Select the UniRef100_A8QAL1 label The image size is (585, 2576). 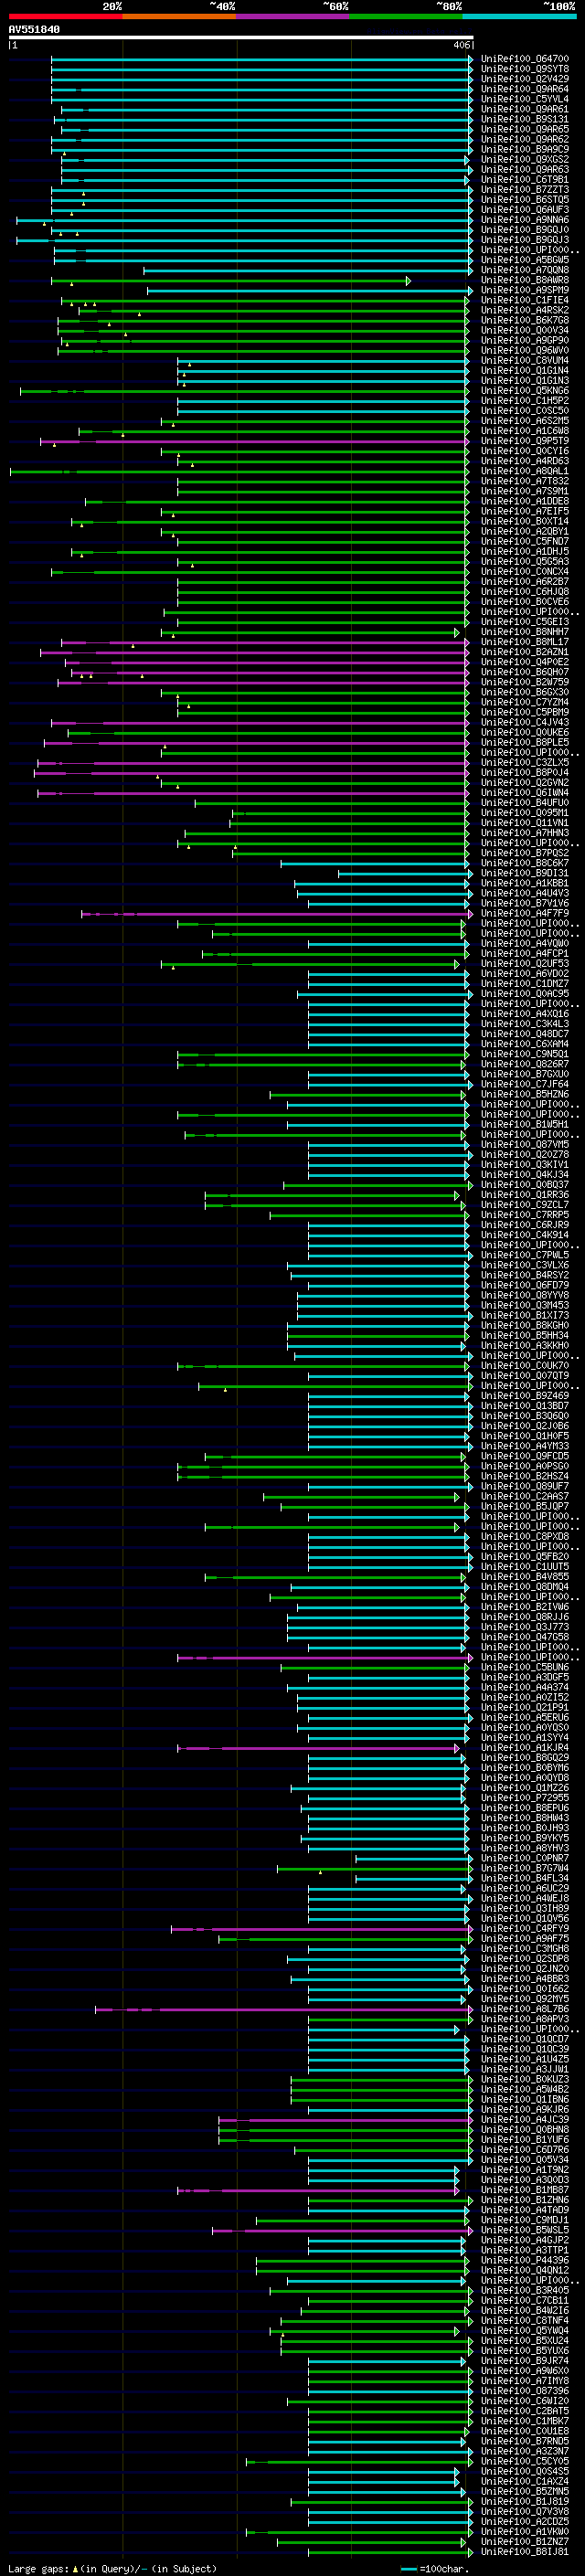524,471
